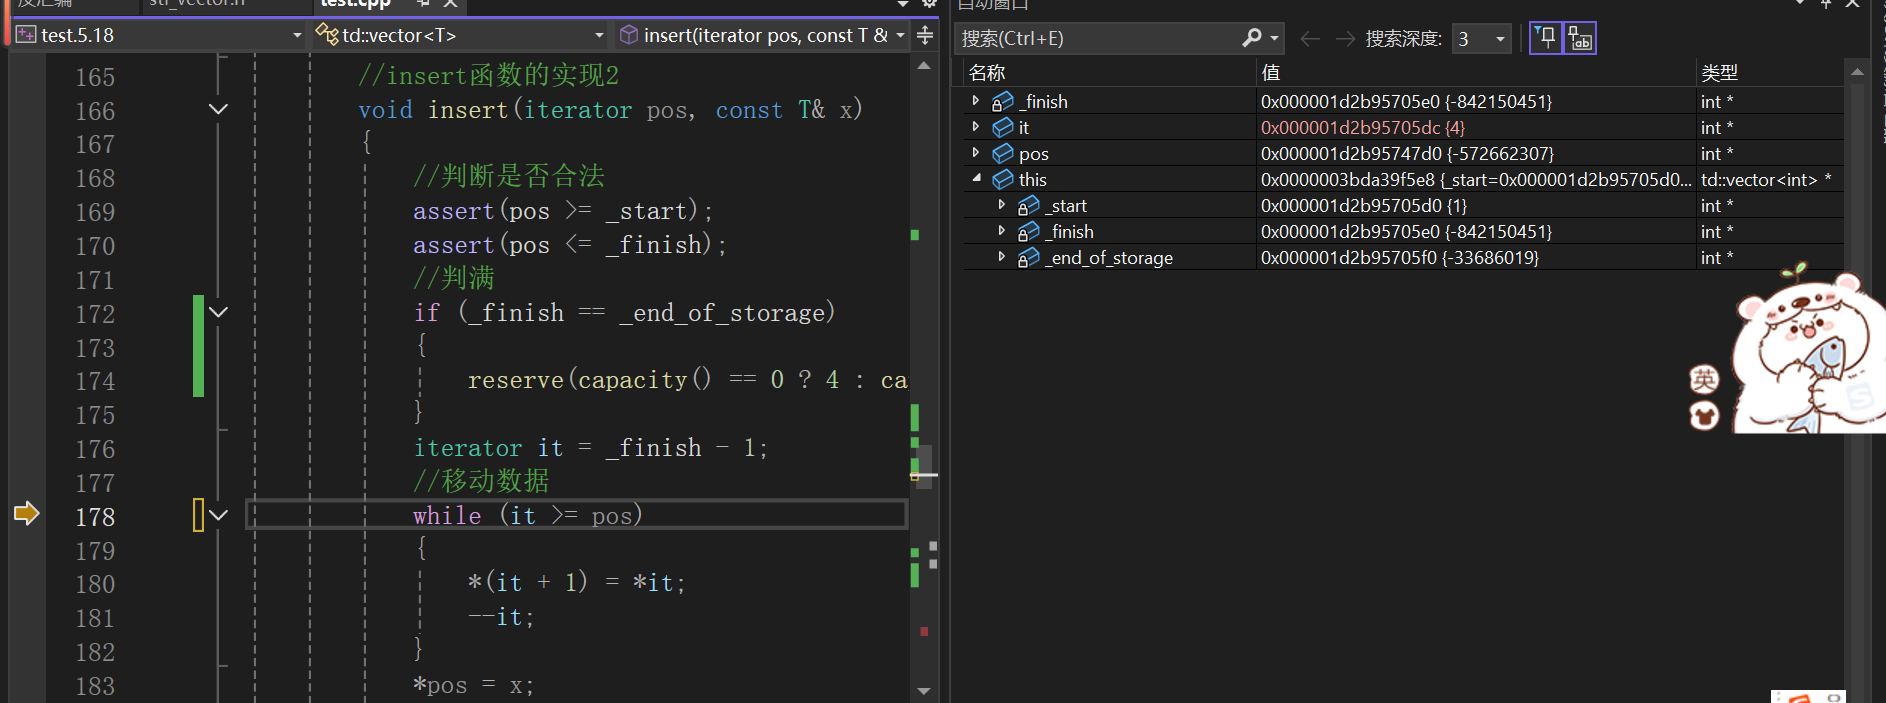The height and width of the screenshot is (703, 1886).
Task: Click the test.5.18 project icon in navigation bar
Action: click(x=26, y=35)
